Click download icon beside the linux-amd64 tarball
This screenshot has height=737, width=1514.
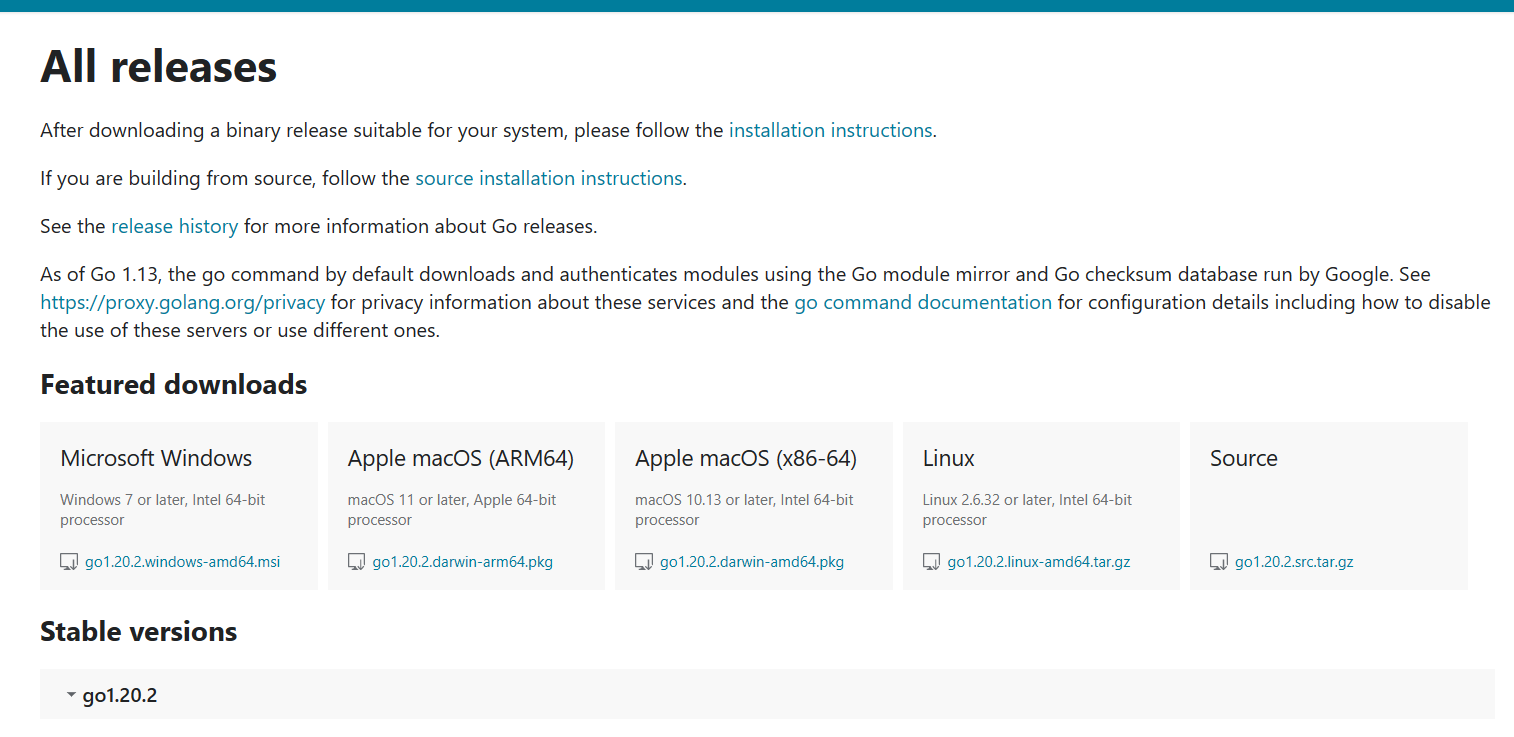[x=932, y=562]
